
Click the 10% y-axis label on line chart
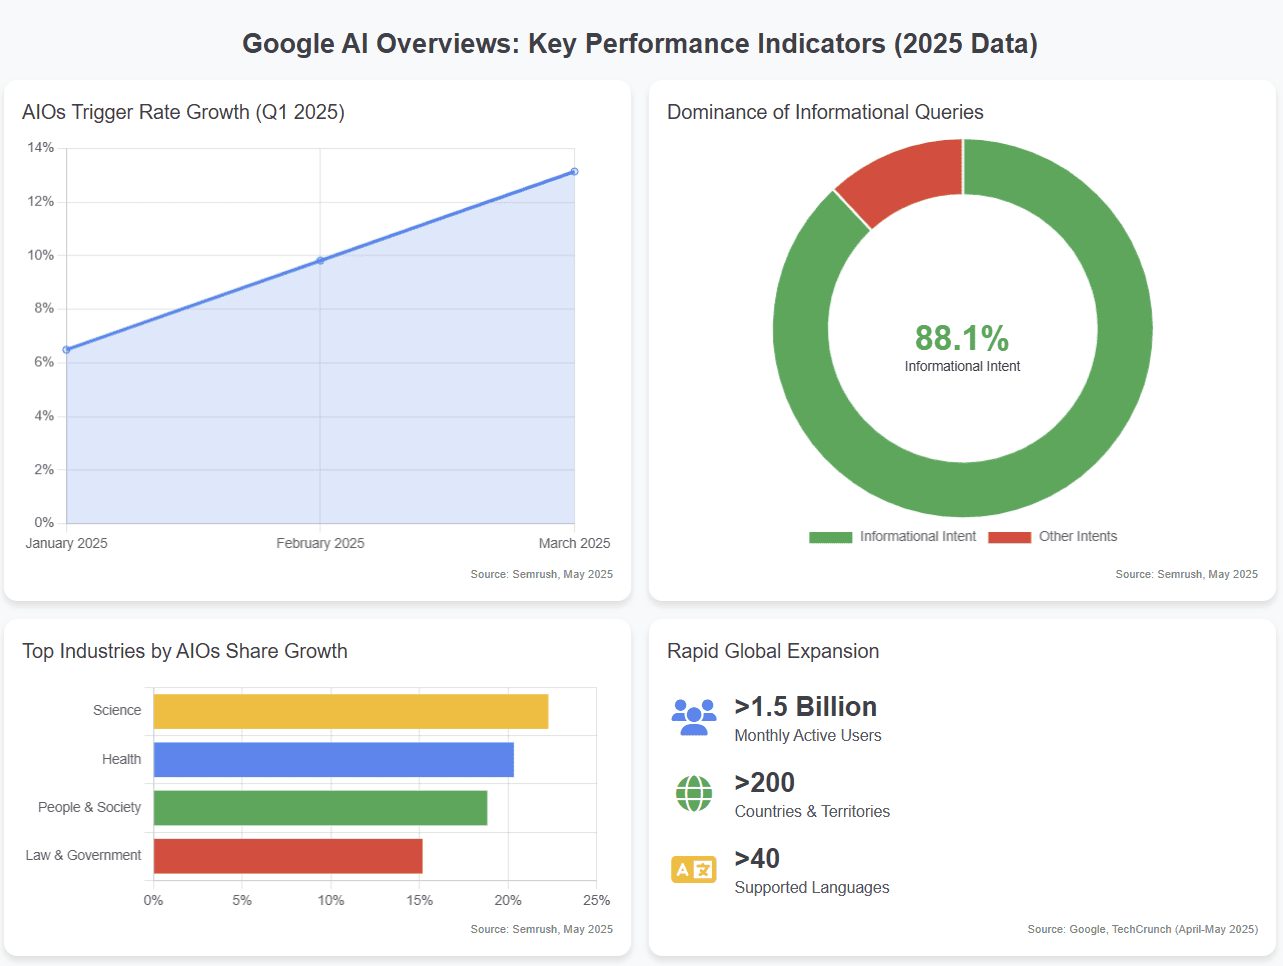click(41, 256)
